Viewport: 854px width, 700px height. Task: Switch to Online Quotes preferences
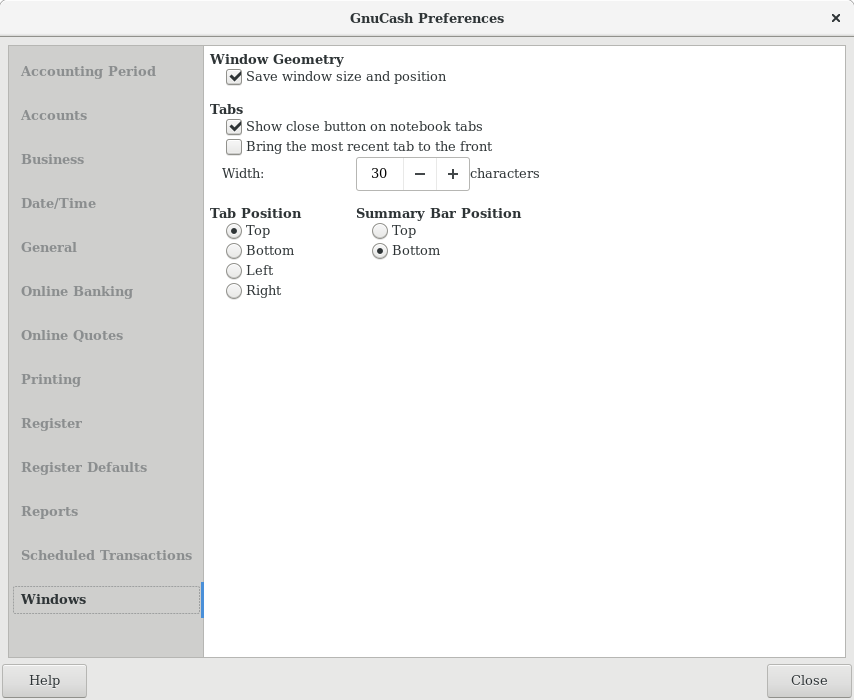(x=106, y=336)
